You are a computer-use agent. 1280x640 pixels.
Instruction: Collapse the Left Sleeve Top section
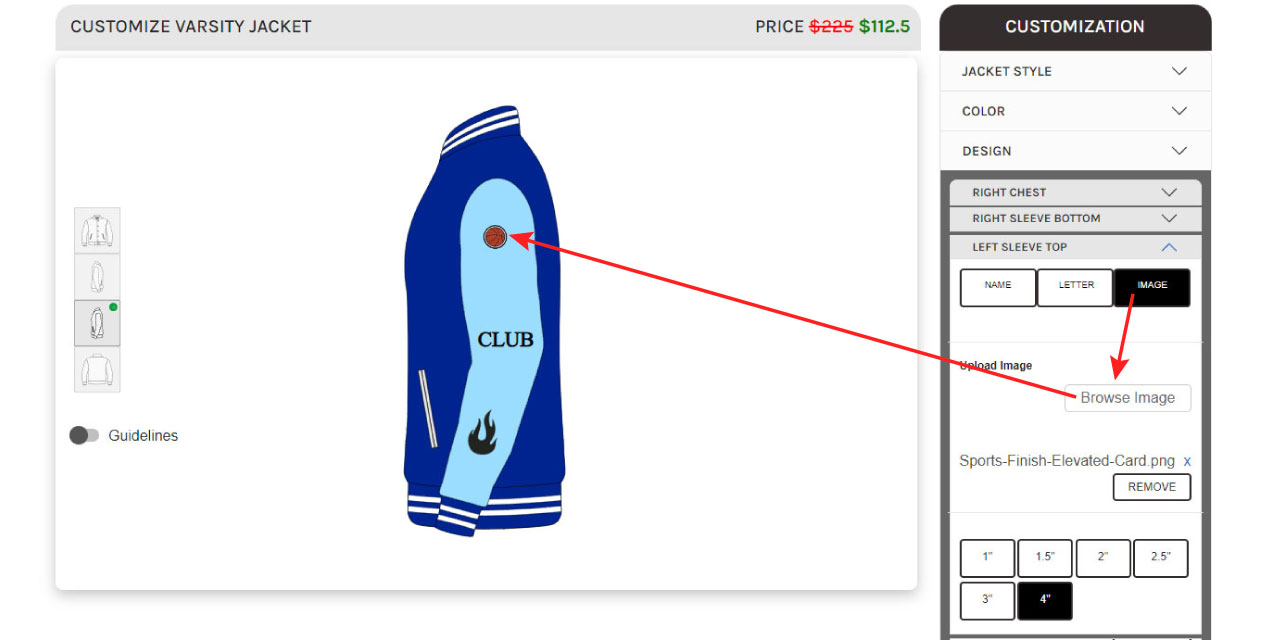[1075, 247]
